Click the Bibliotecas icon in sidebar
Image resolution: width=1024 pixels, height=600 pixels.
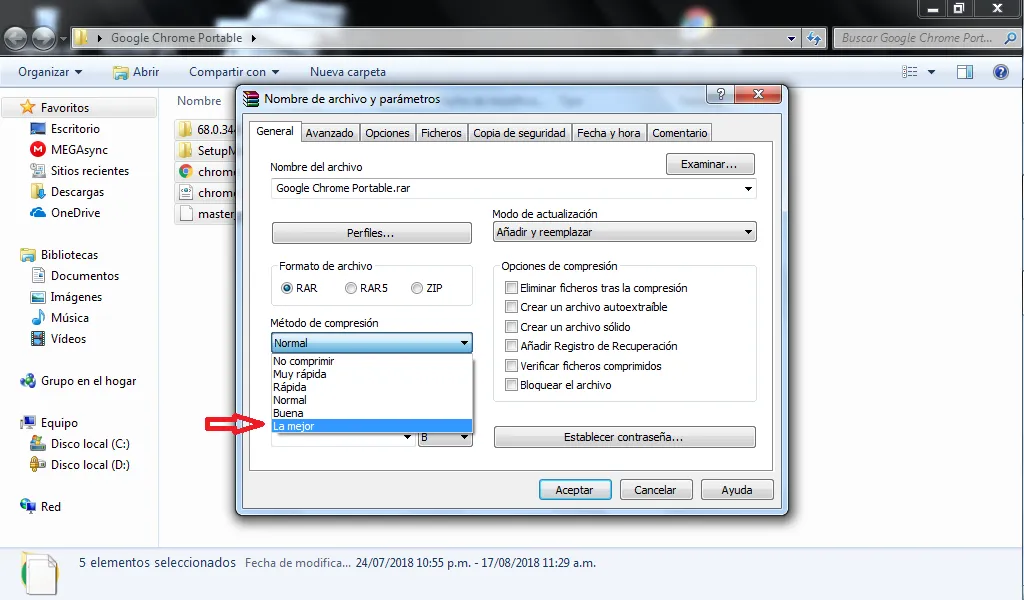point(27,255)
